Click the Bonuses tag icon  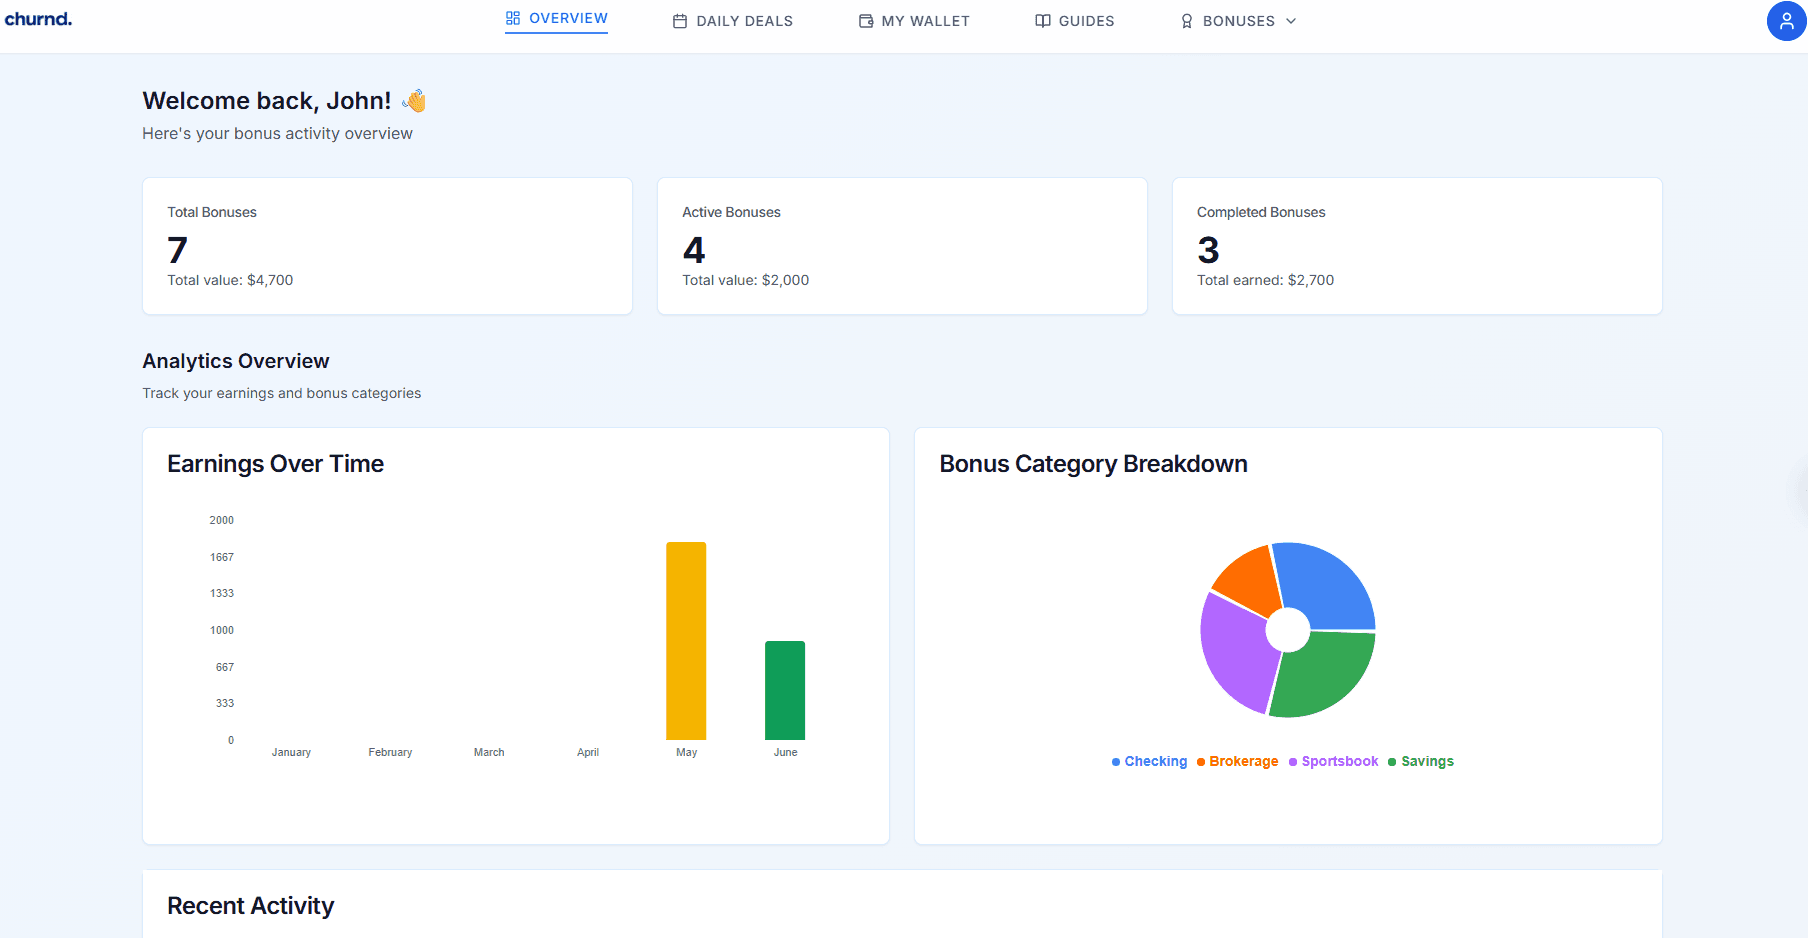pos(1187,20)
